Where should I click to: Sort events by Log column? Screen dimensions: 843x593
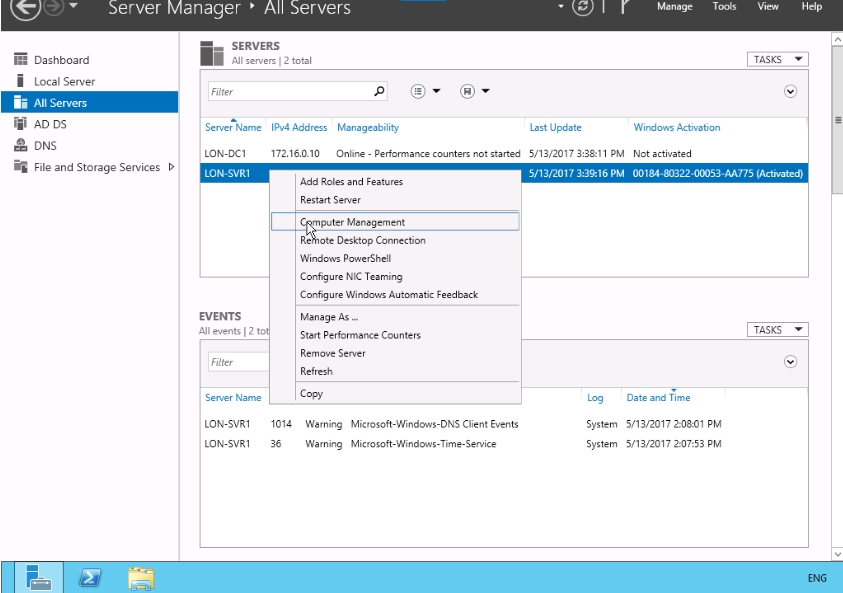pos(595,398)
